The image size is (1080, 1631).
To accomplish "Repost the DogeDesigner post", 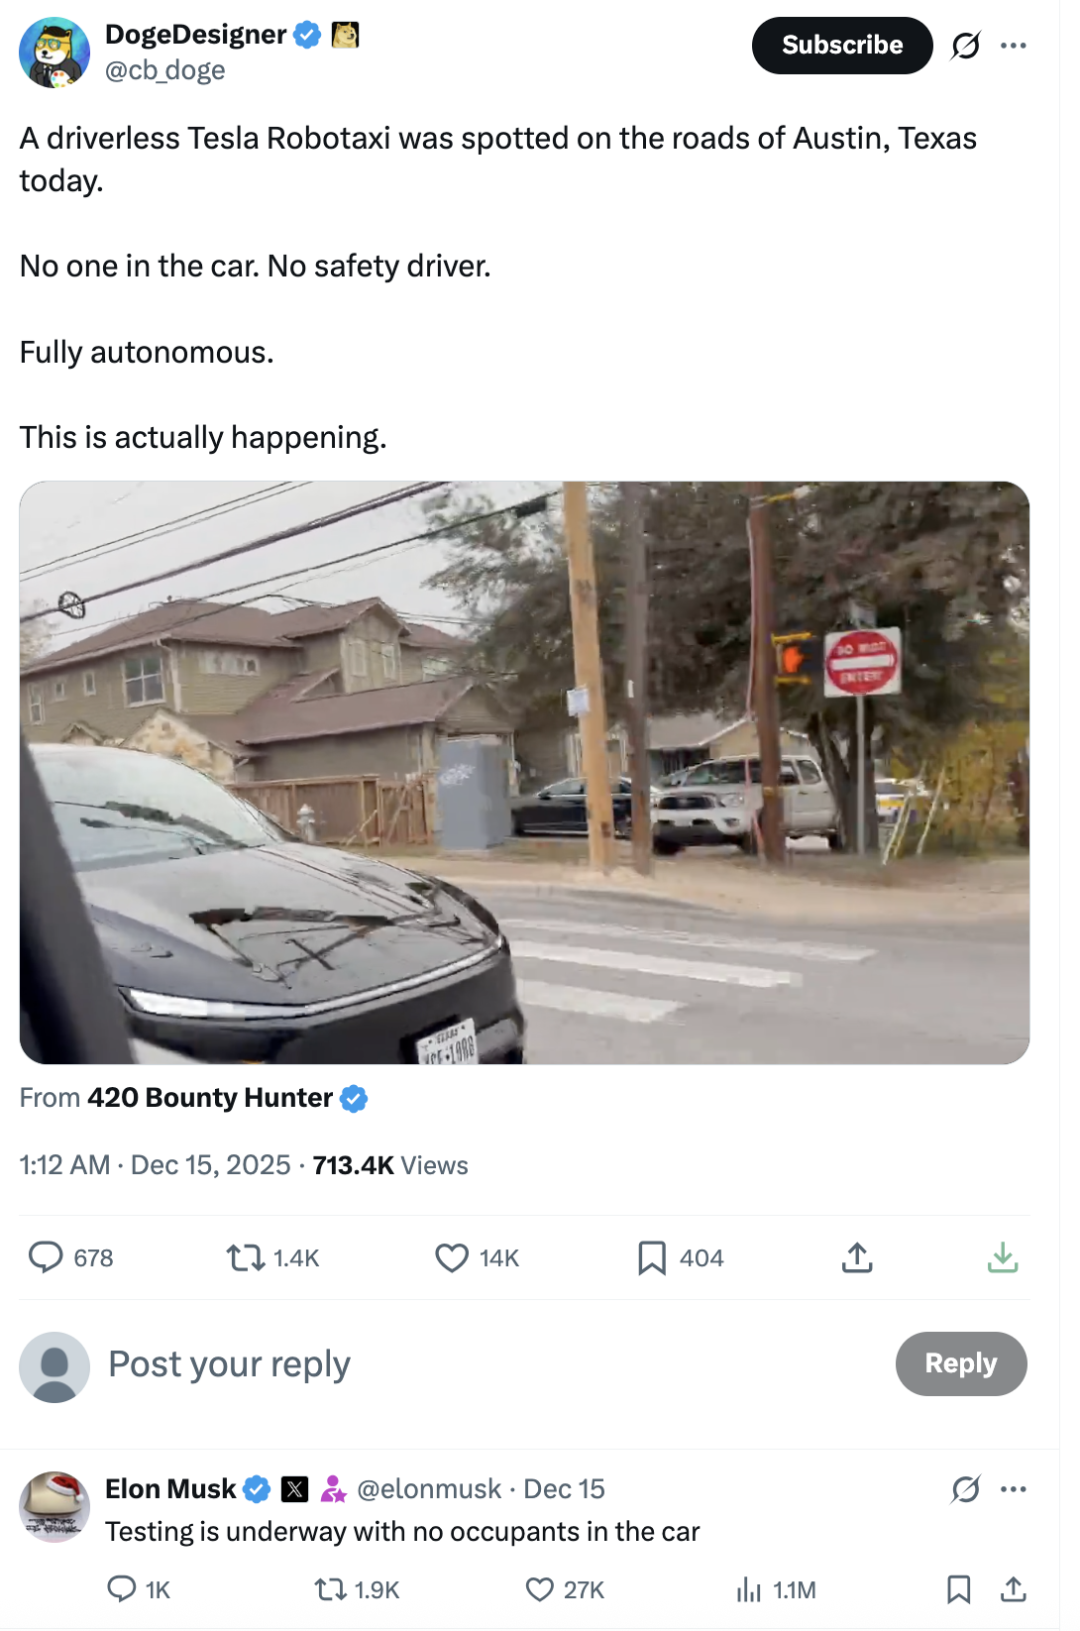I will pyautogui.click(x=245, y=1257).
